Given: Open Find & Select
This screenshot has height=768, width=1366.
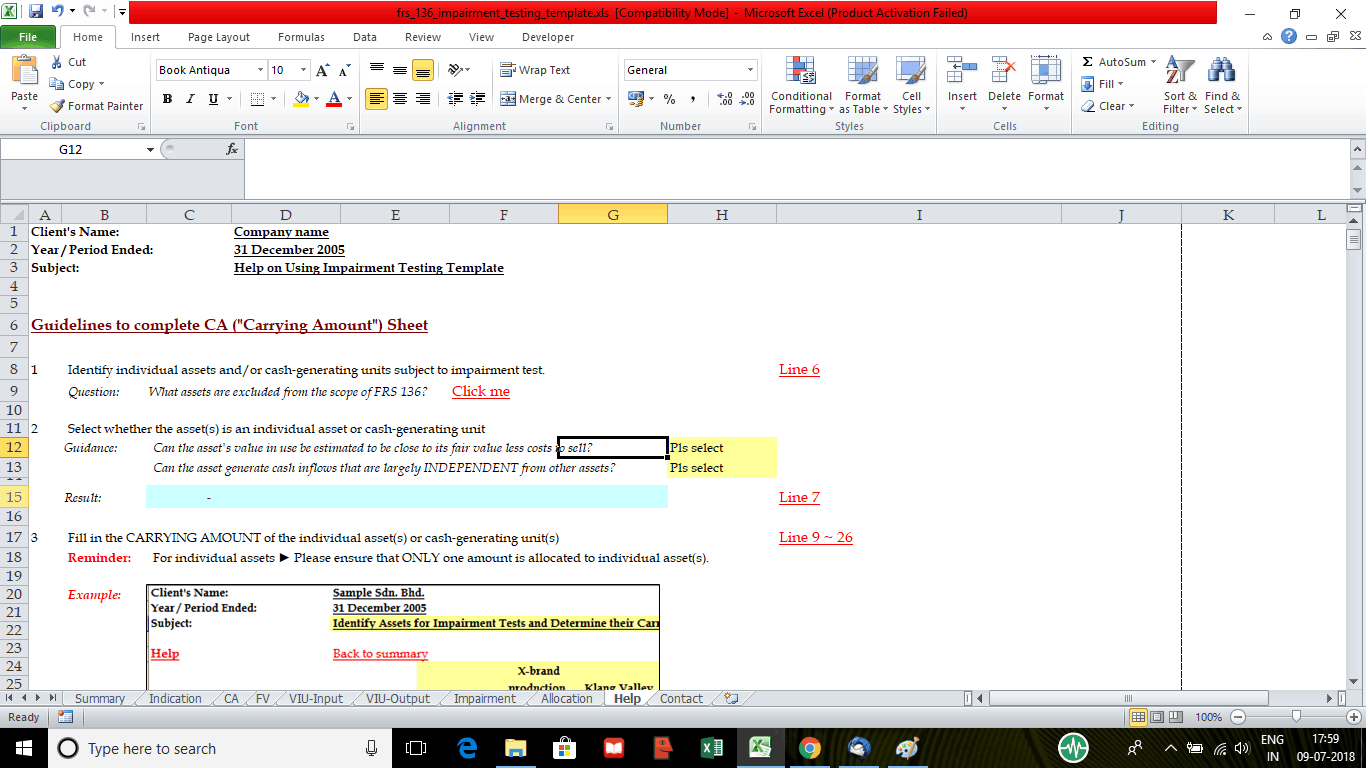Looking at the screenshot, I should pos(1222,86).
